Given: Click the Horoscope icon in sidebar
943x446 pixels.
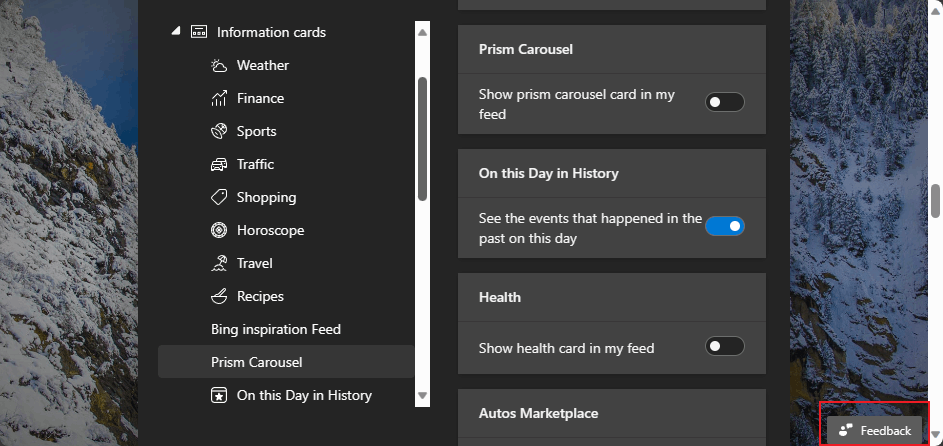Looking at the screenshot, I should tap(219, 231).
